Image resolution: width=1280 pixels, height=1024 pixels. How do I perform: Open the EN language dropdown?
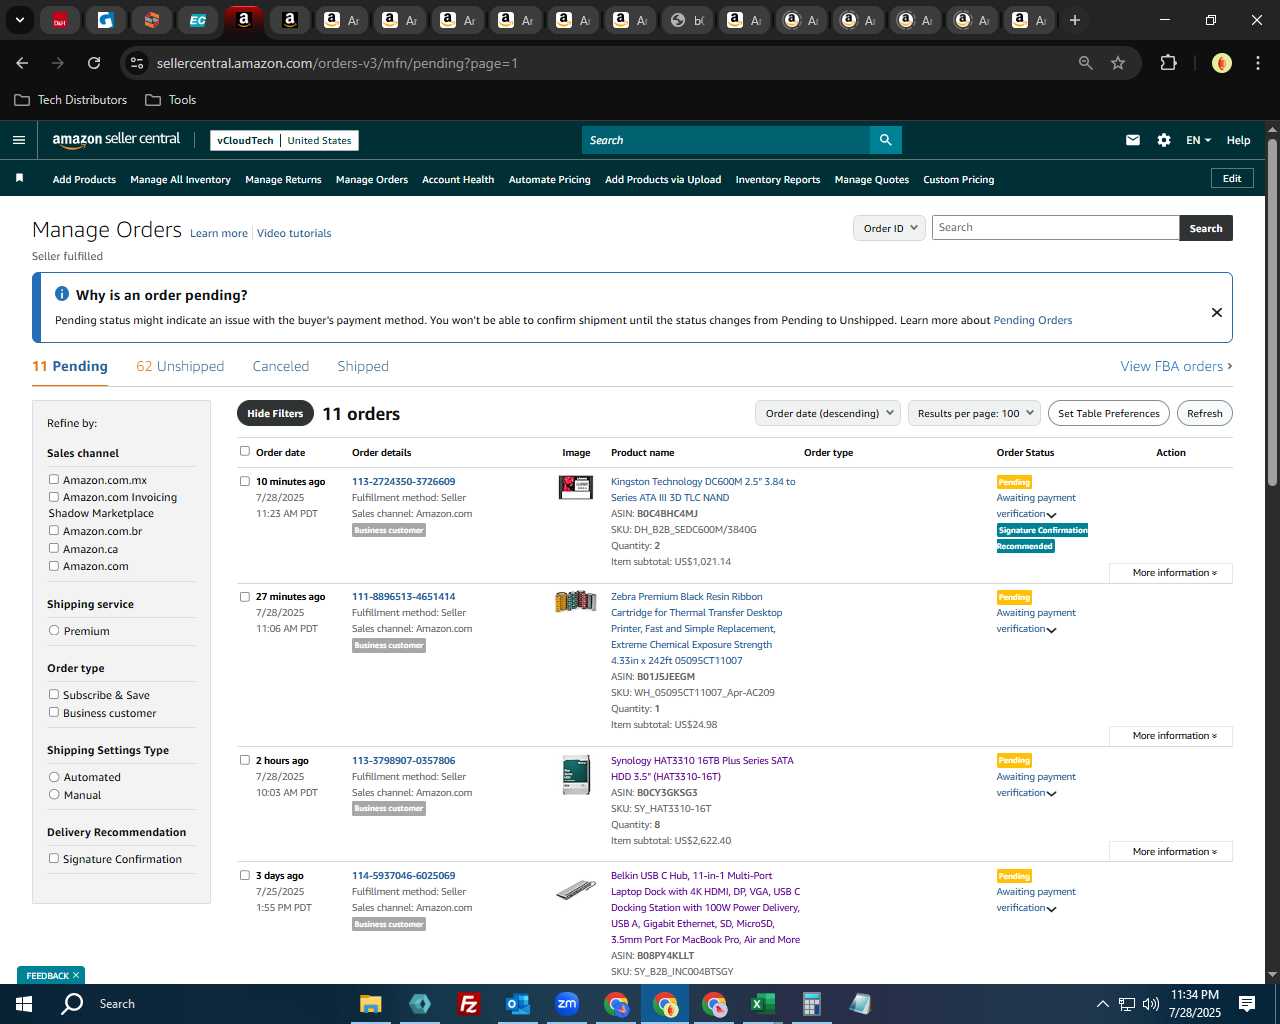click(1198, 140)
